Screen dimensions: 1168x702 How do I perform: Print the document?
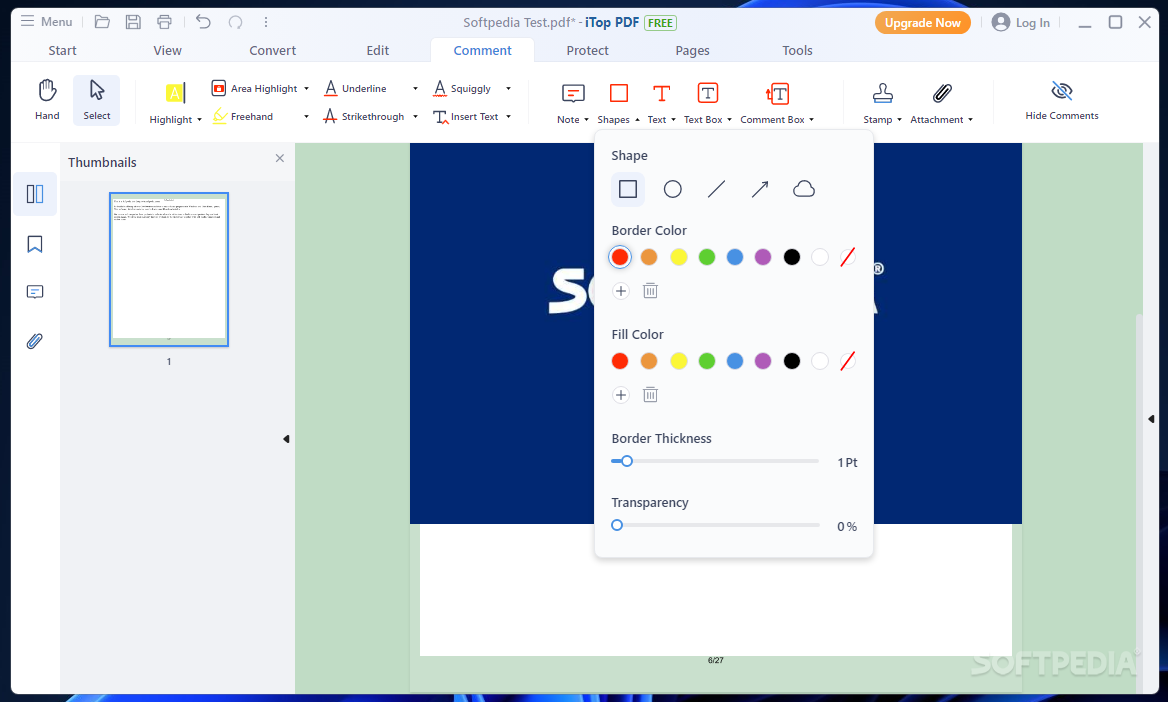pyautogui.click(x=164, y=22)
